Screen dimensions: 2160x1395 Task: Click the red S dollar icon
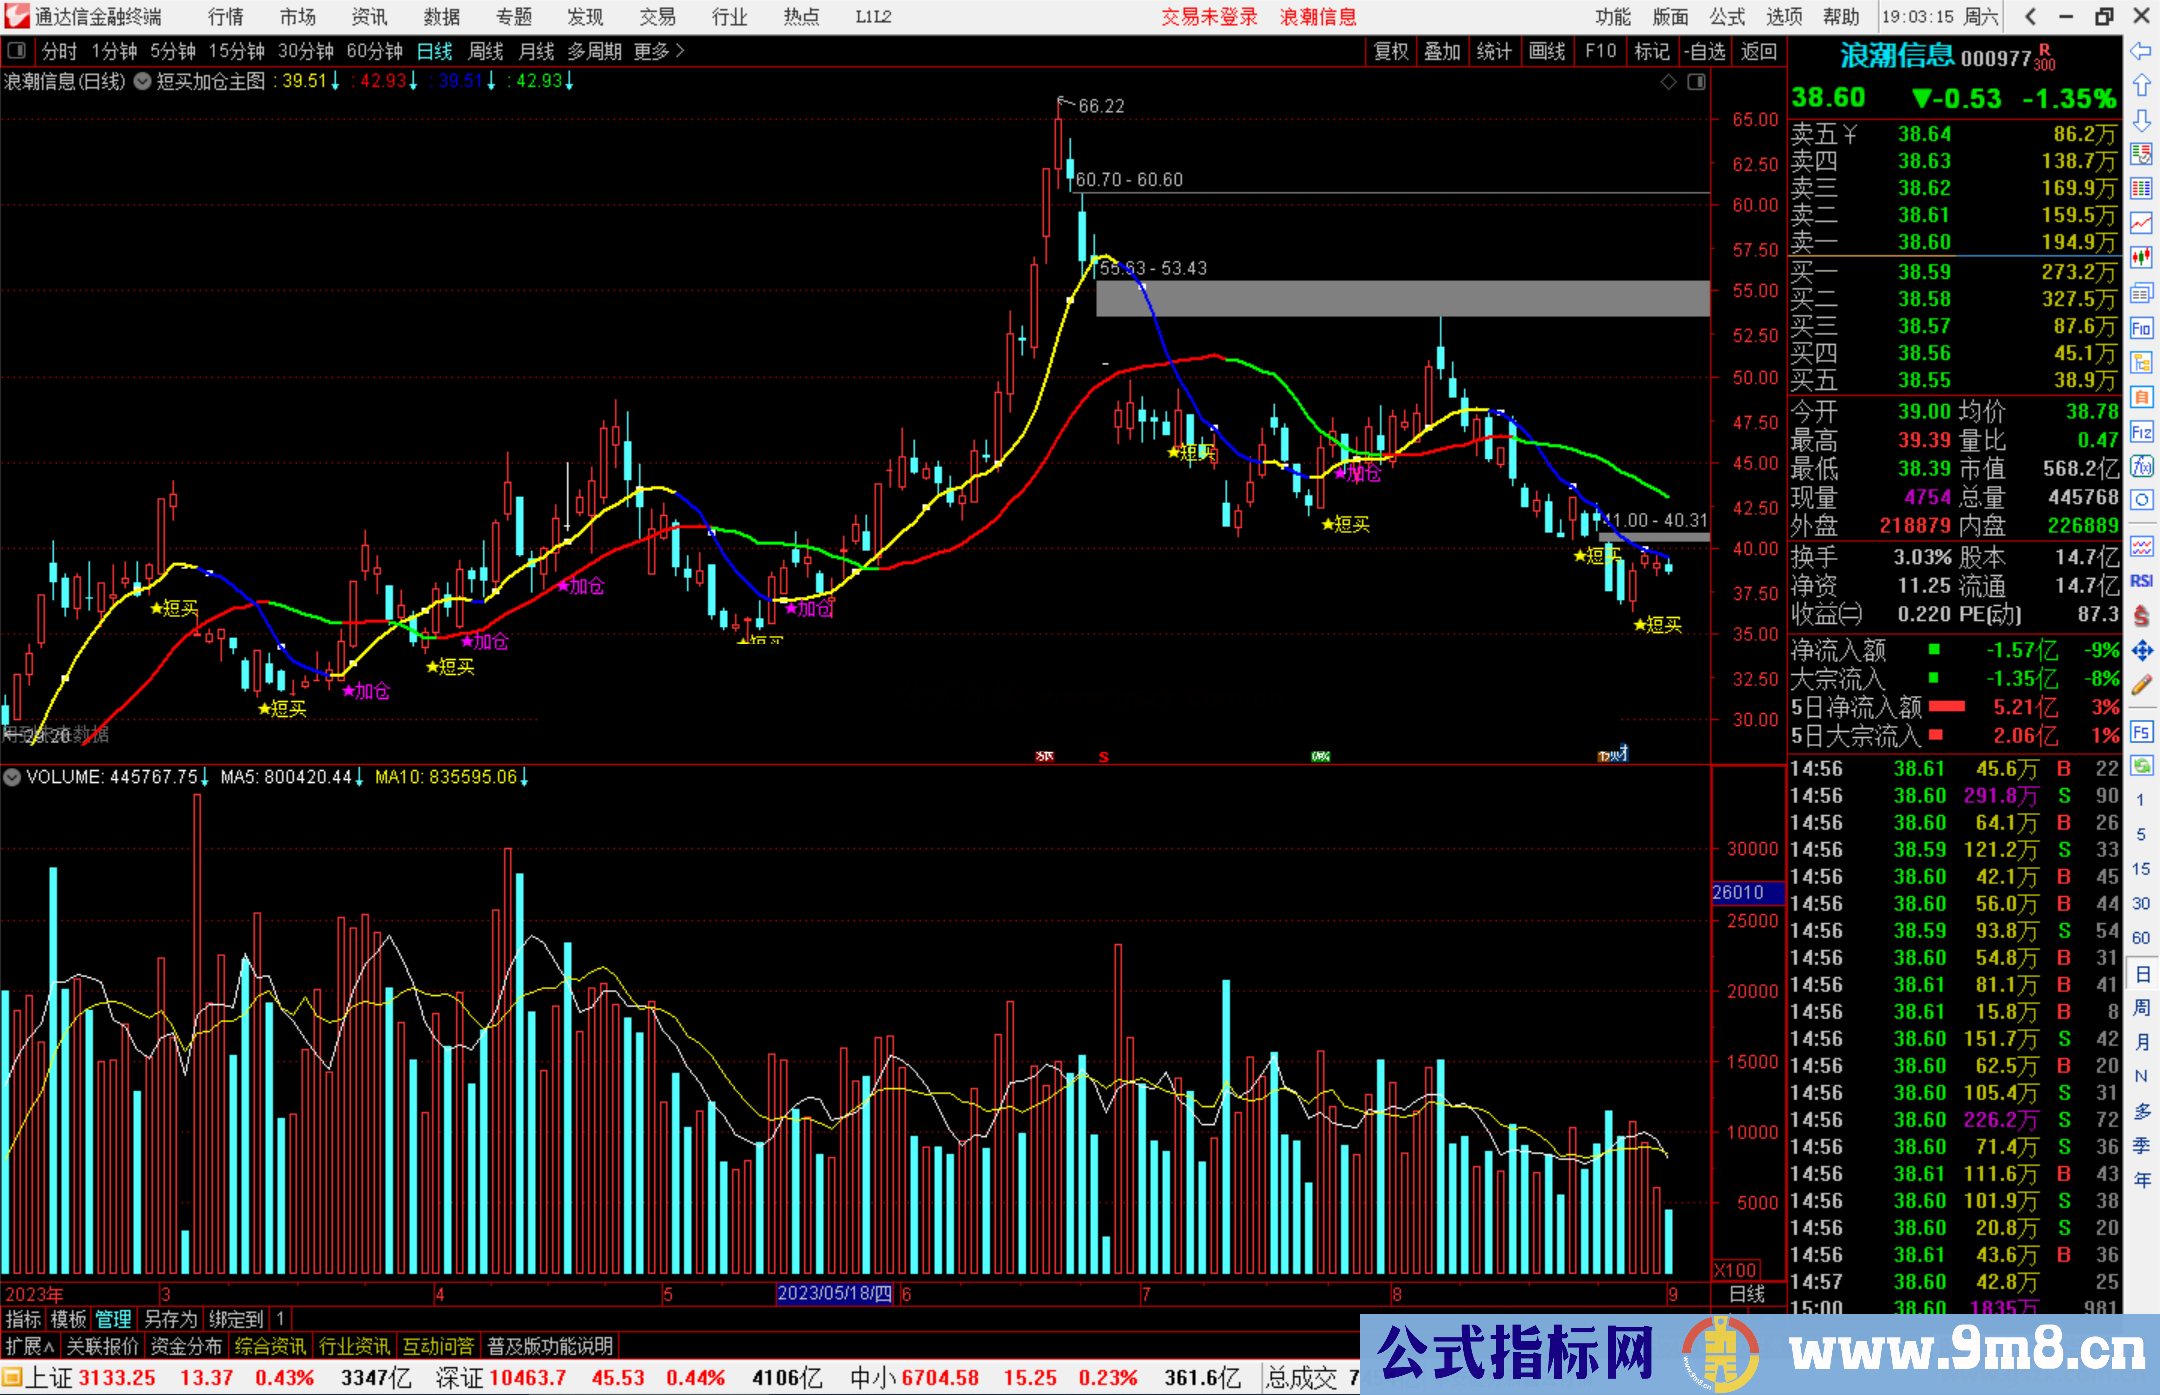2141,616
